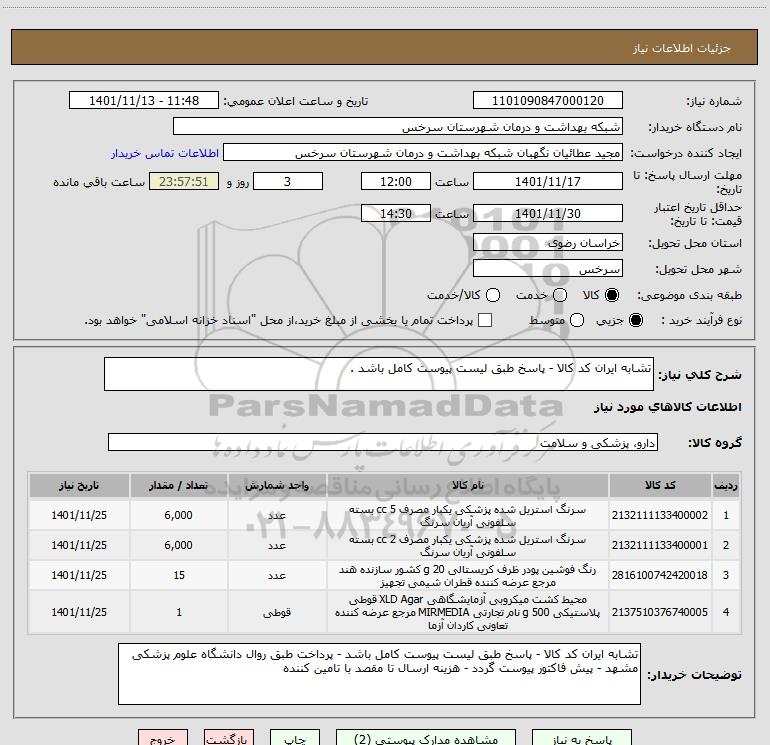Click the واحد شمارش column header
The image size is (770, 745).
pyautogui.click(x=277, y=485)
